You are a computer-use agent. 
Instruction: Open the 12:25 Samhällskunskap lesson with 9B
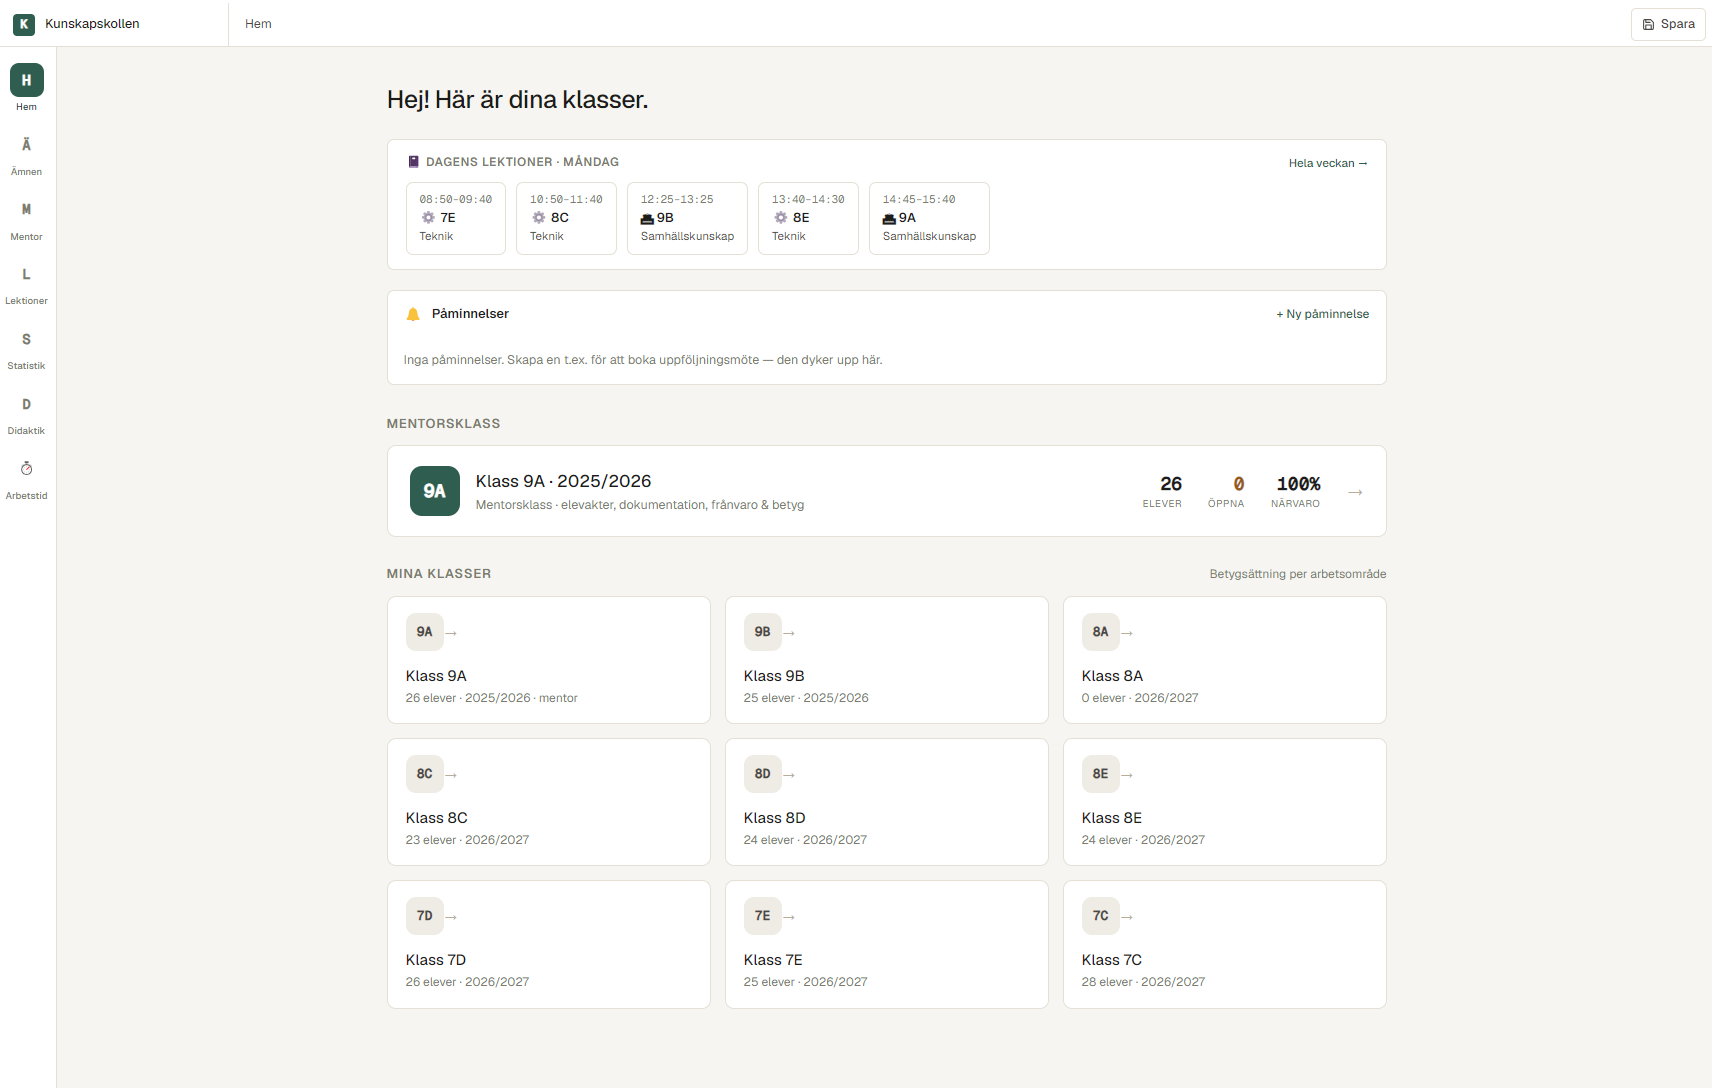[687, 218]
